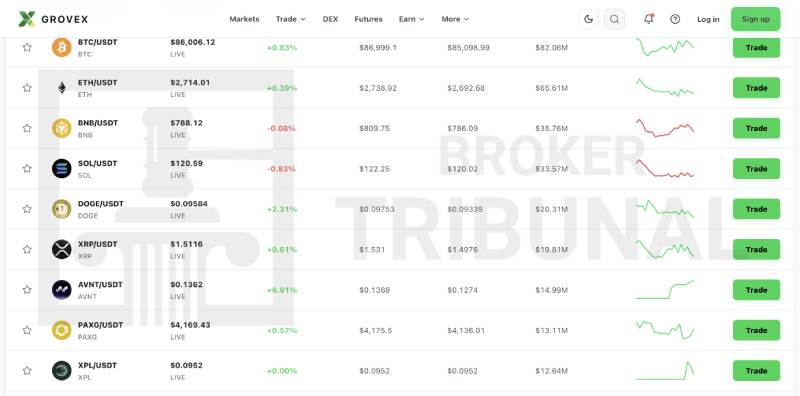Favorite XRP/USDT with the star

tap(27, 249)
